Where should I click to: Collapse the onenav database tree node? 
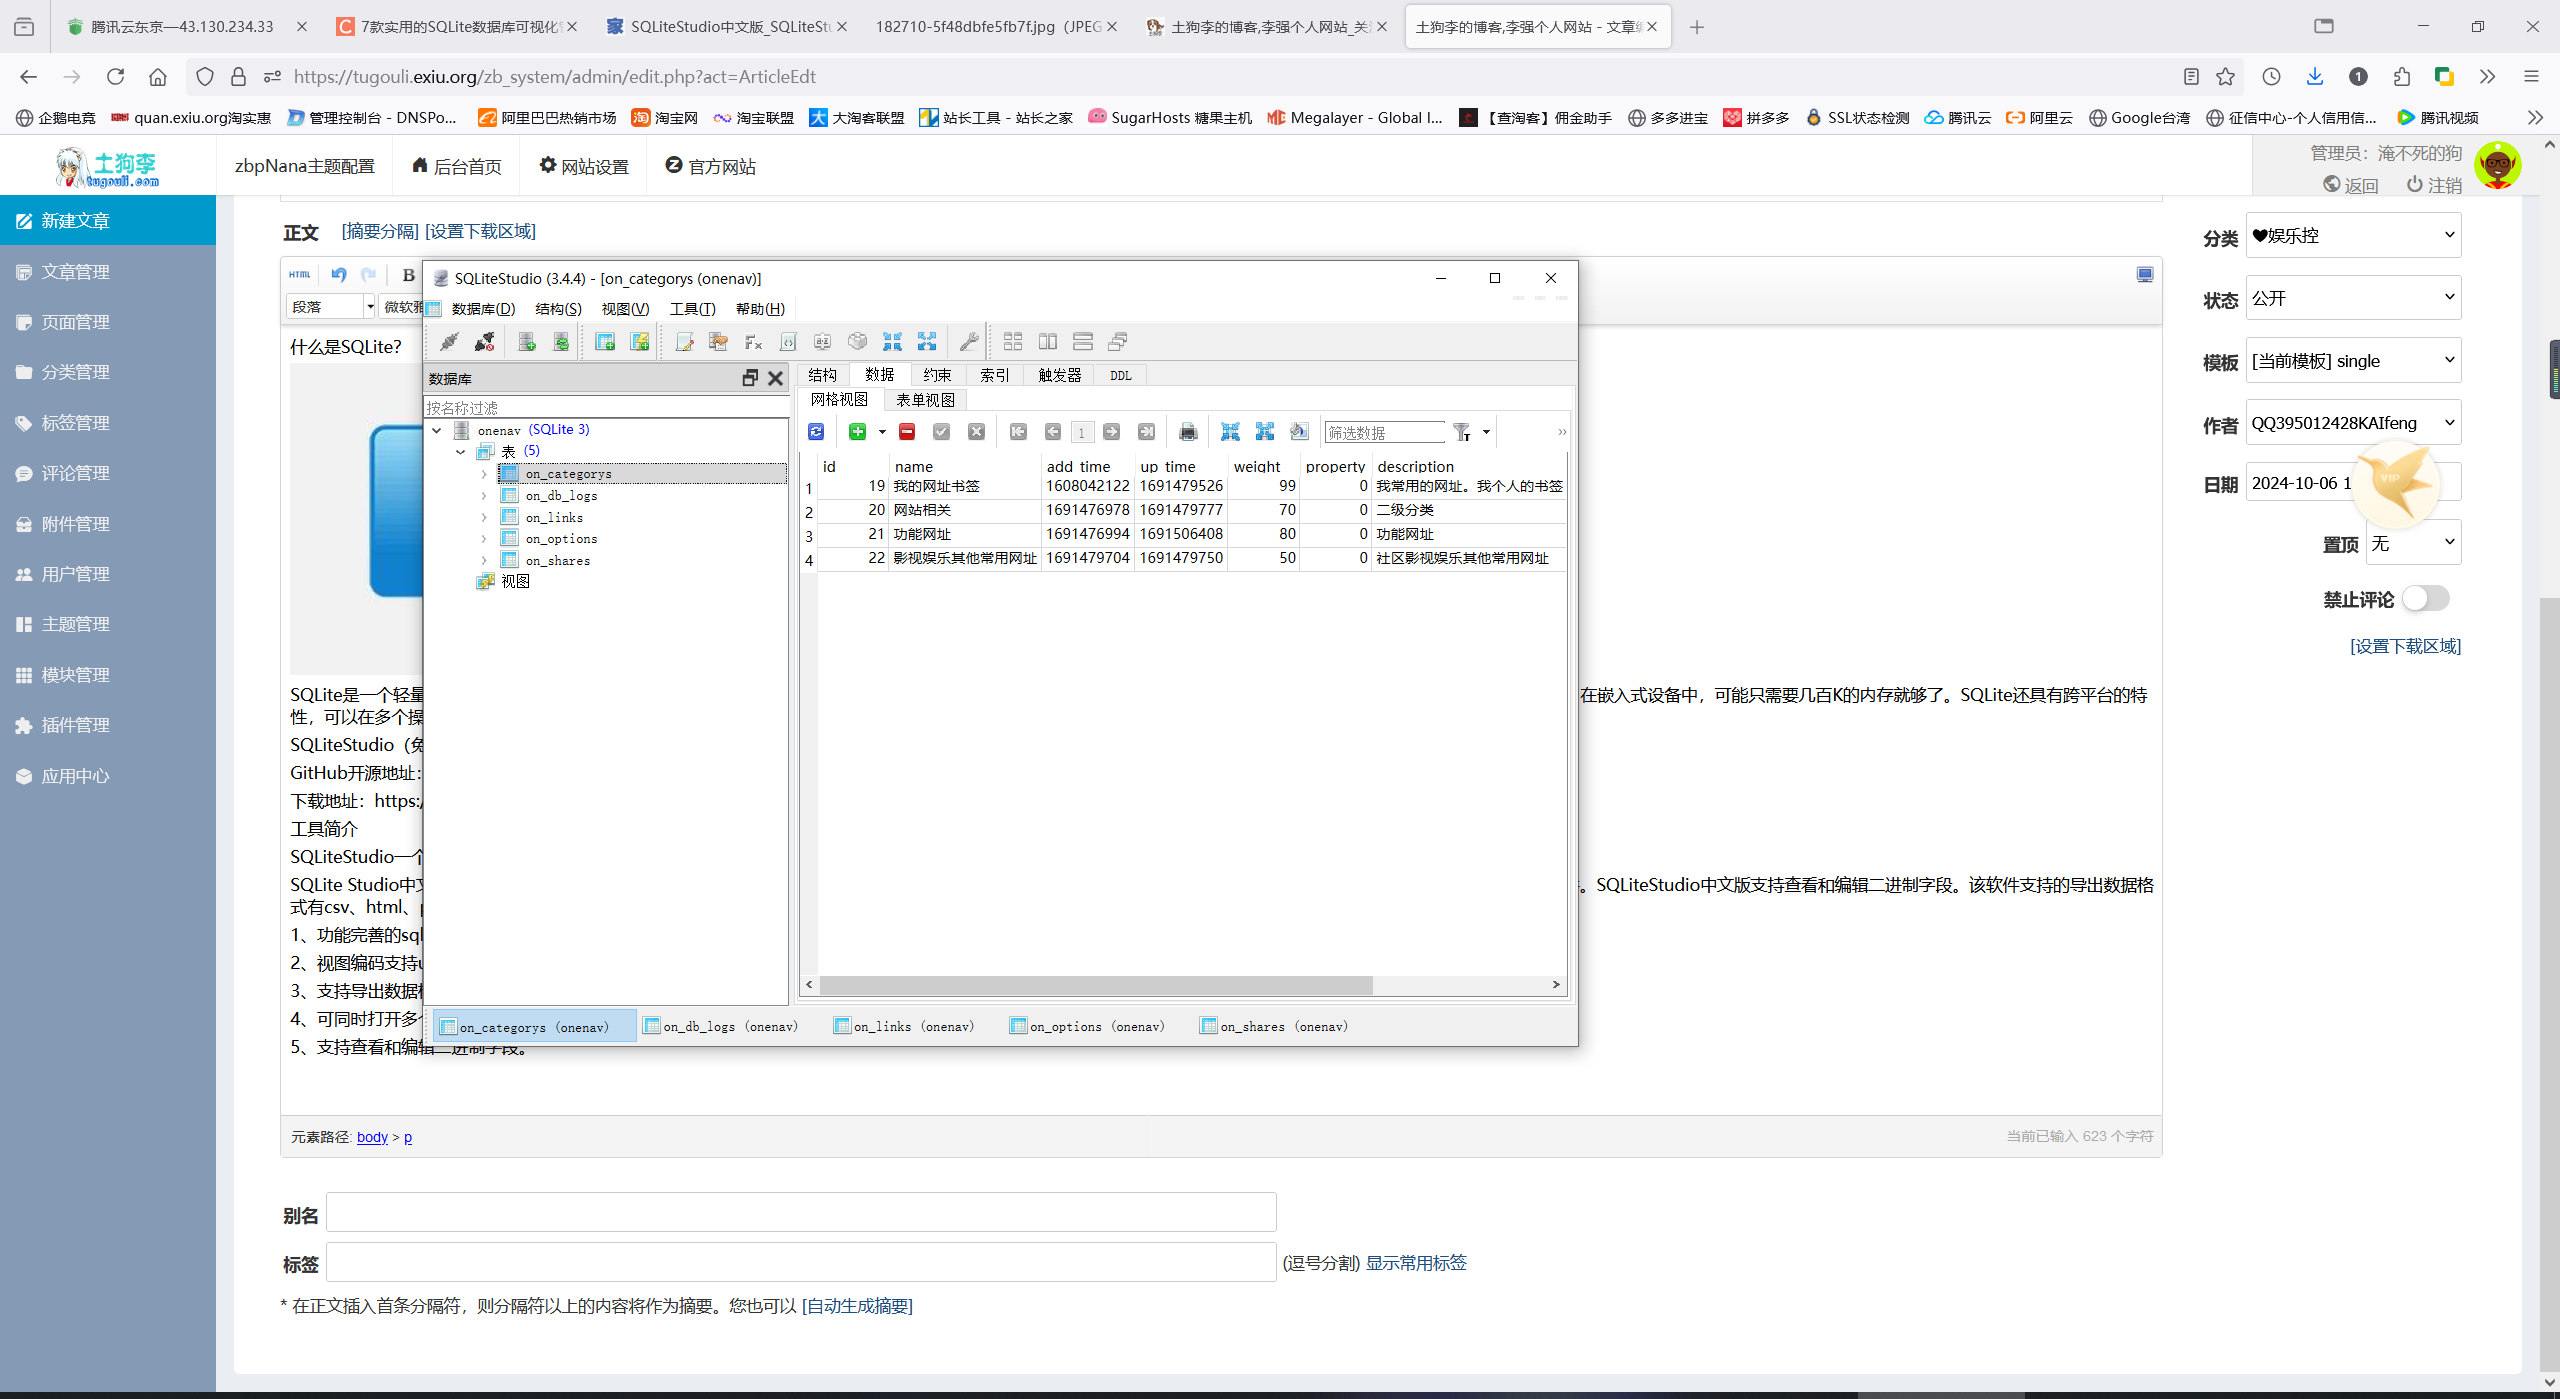tap(437, 430)
